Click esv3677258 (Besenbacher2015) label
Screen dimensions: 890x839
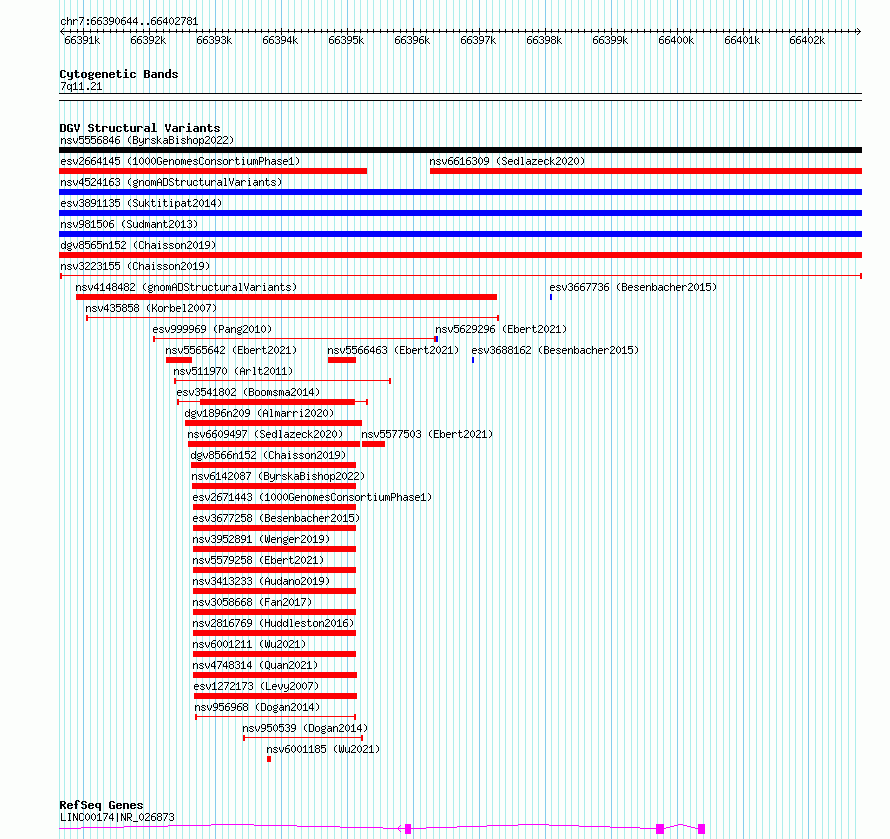pyautogui.click(x=276, y=518)
